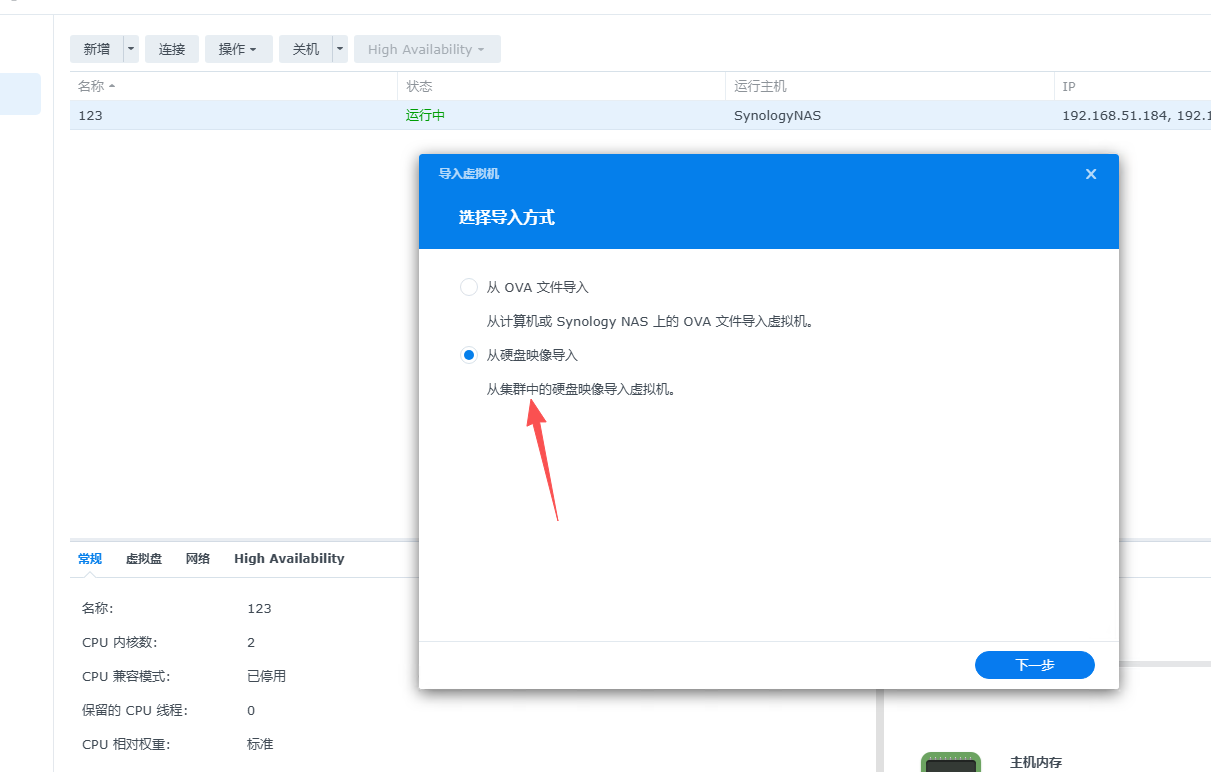Open the 操作 dropdown menu
Viewport: 1211px width, 772px height.
point(238,48)
